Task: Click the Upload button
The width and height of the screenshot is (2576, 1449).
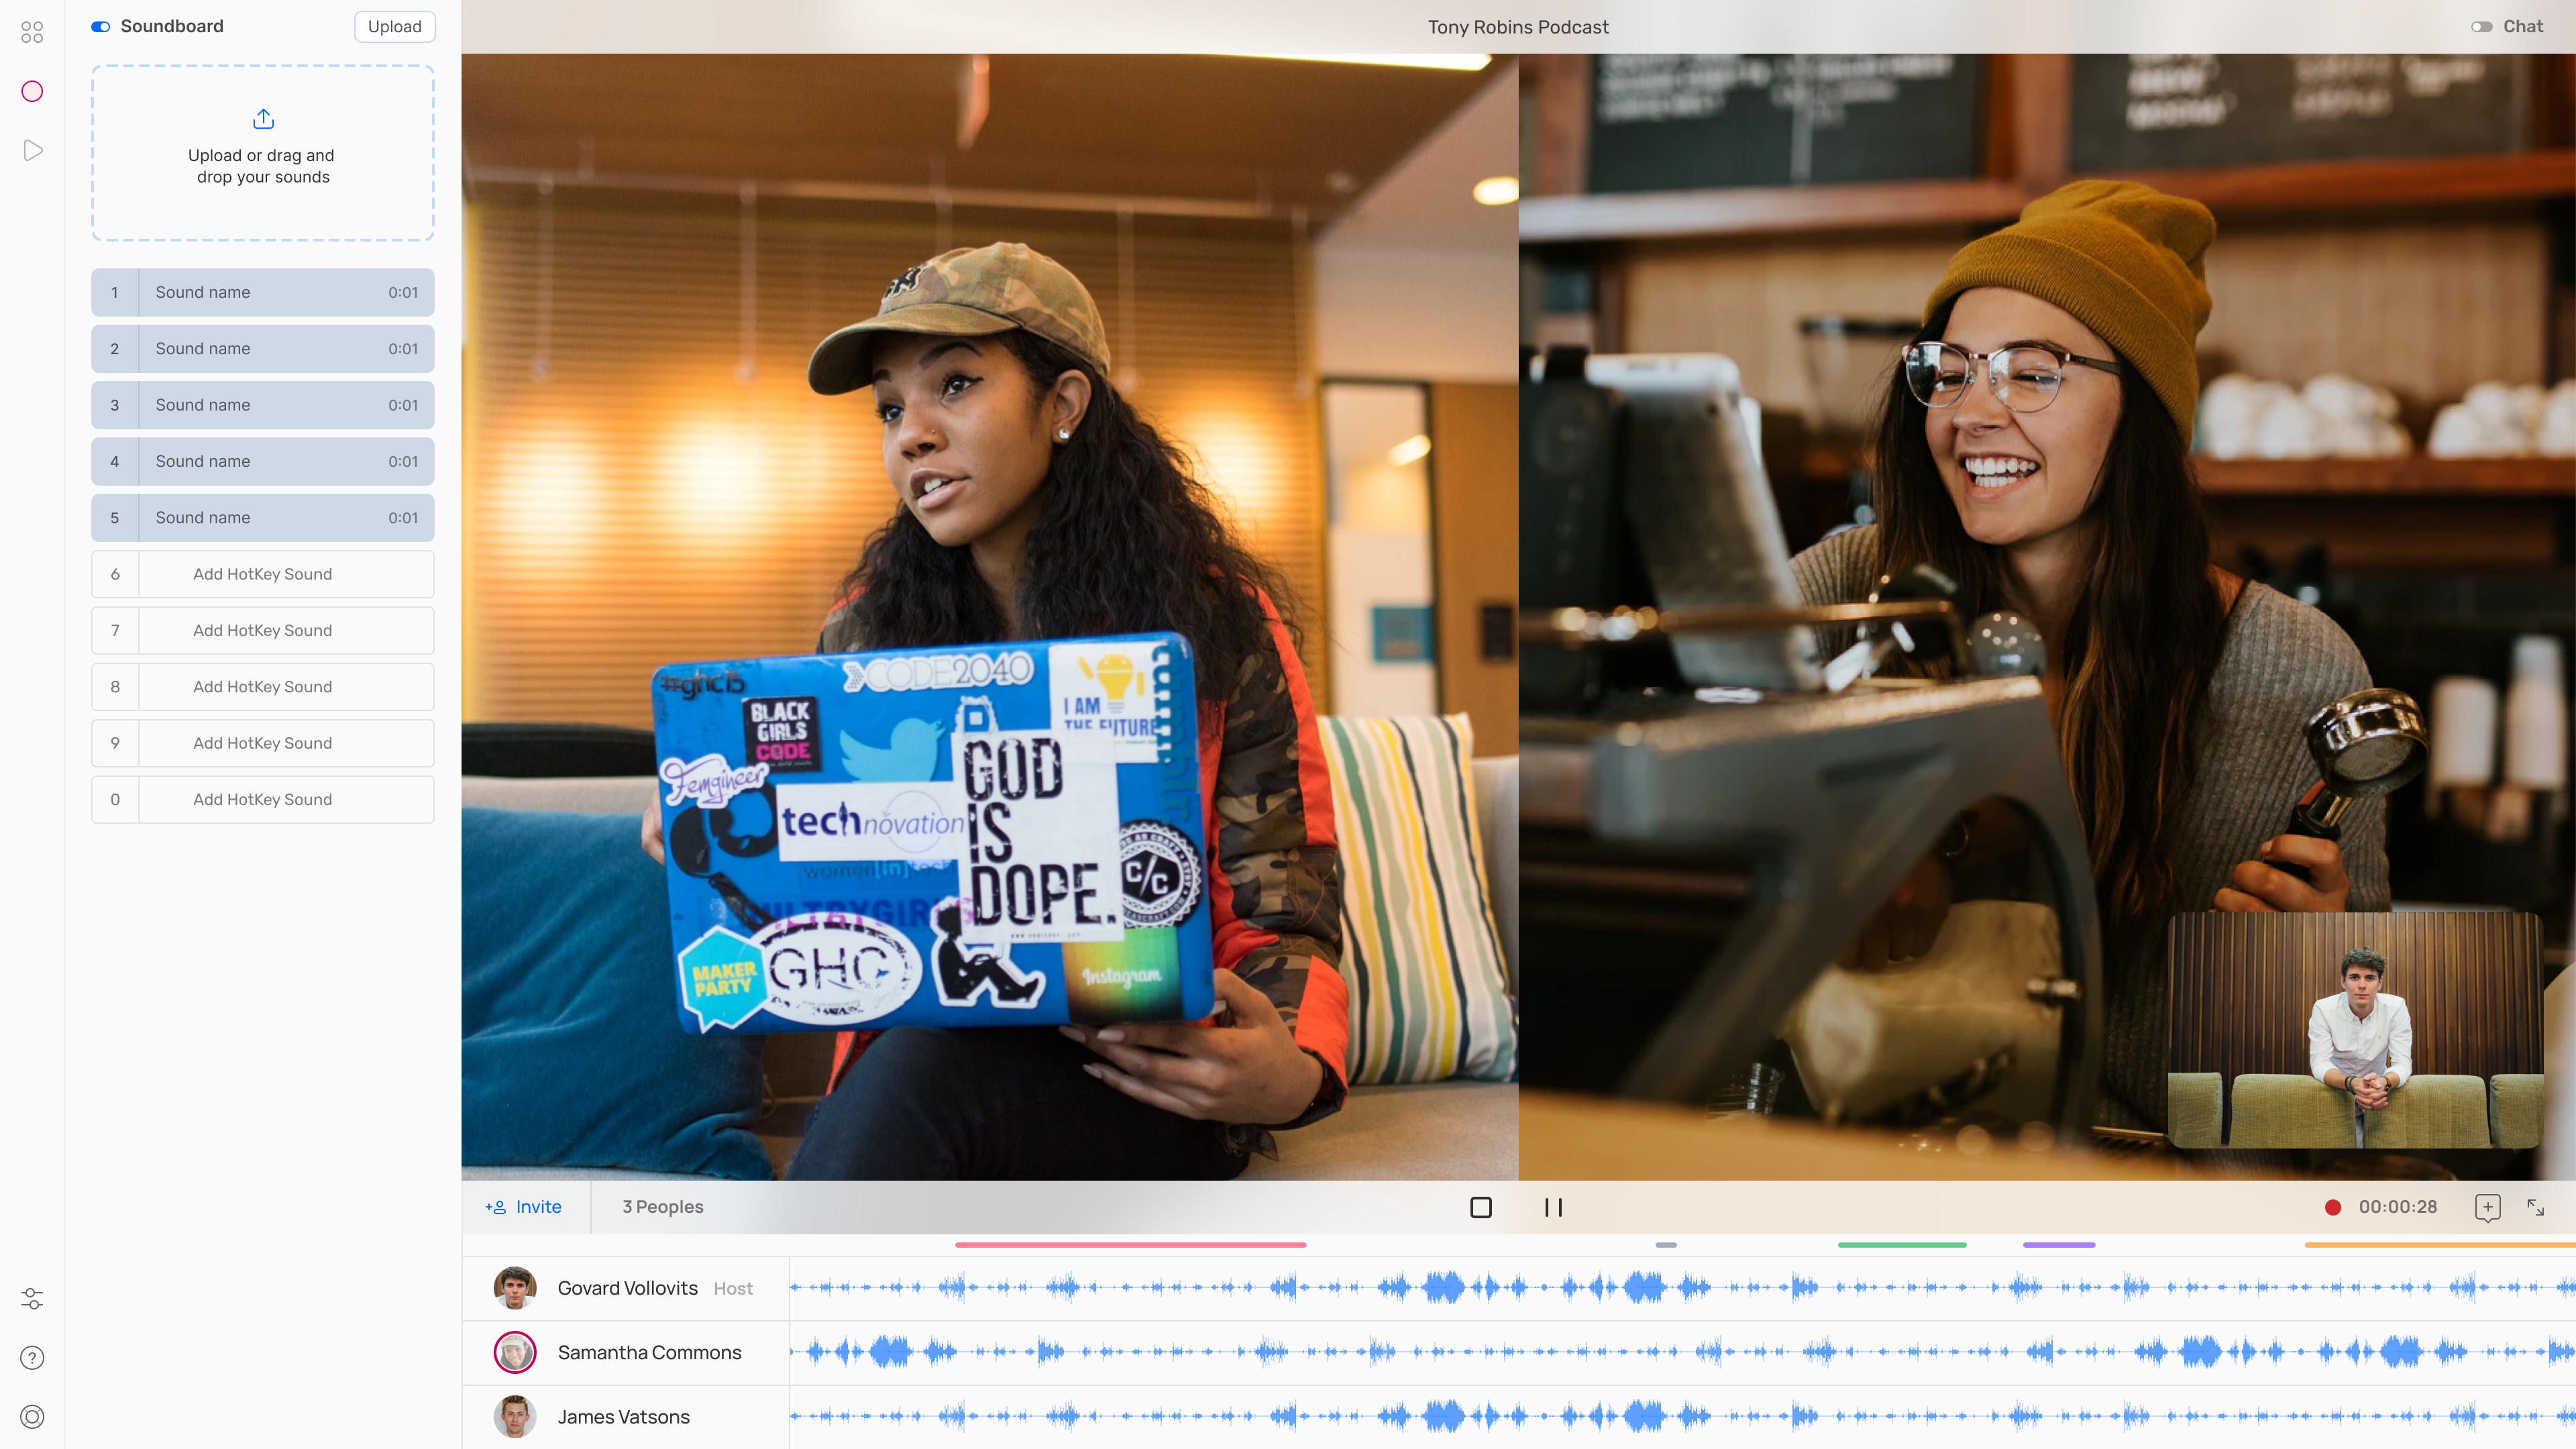Action: click(x=394, y=27)
